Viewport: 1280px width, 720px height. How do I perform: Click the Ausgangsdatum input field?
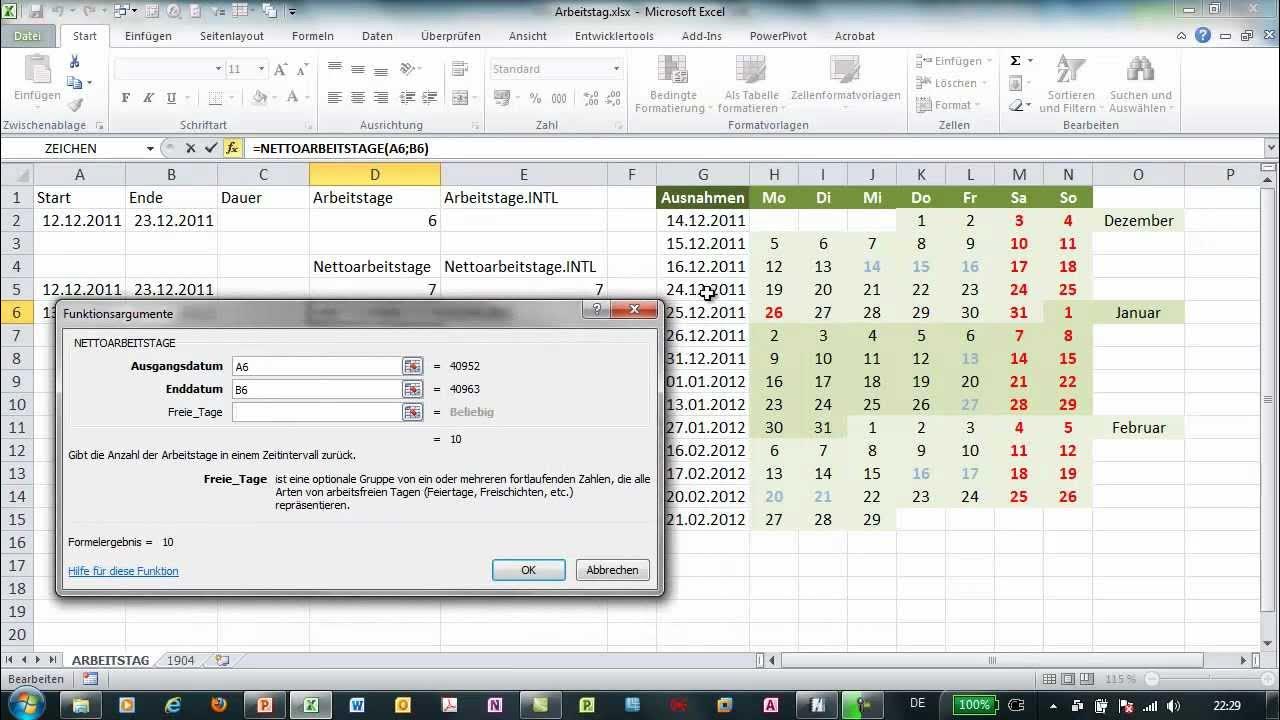pos(316,366)
